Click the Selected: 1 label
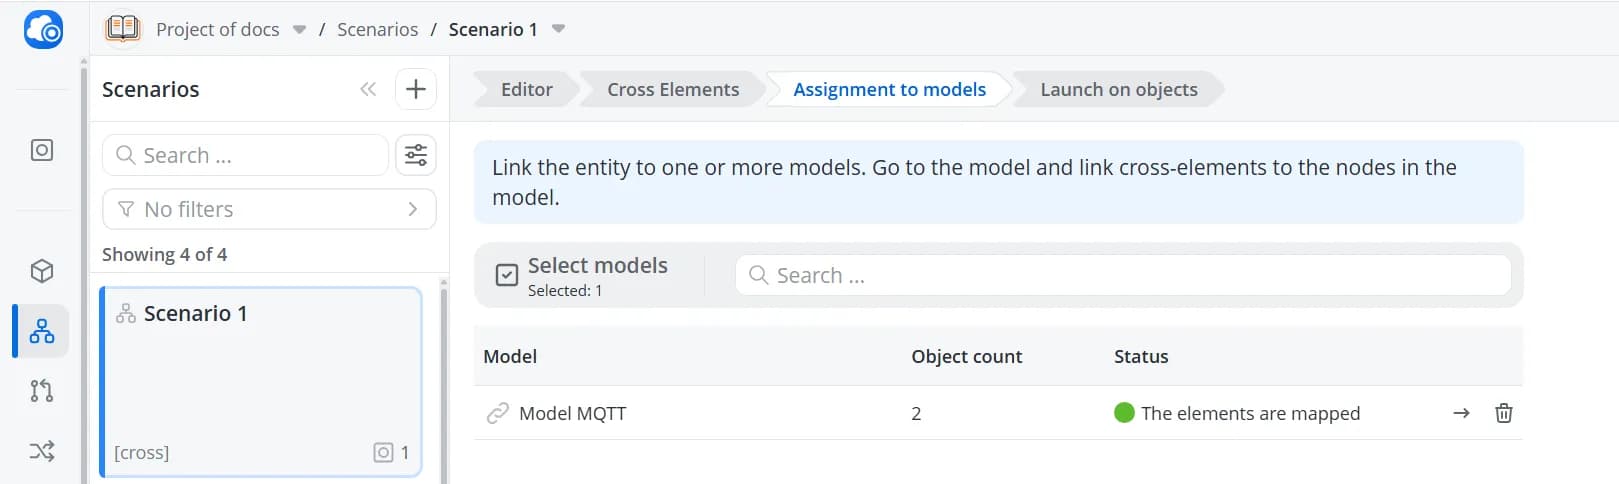1619x484 pixels. (x=565, y=291)
